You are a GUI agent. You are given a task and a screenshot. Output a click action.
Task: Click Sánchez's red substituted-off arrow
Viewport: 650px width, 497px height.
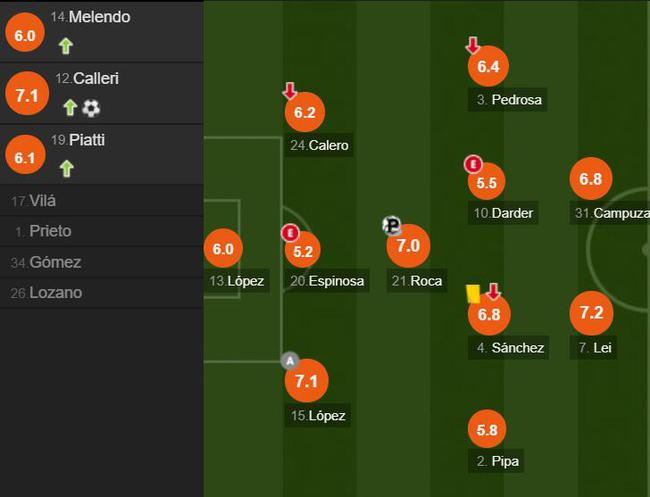(492, 292)
